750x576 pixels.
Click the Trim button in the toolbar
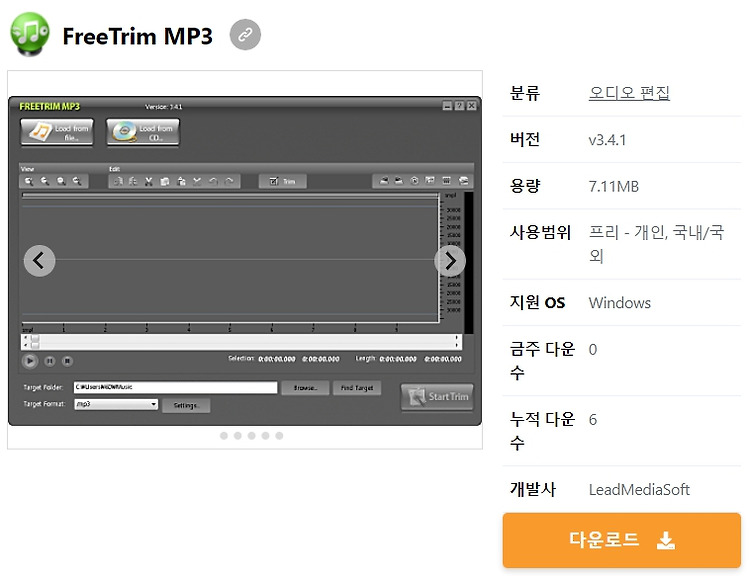click(283, 181)
